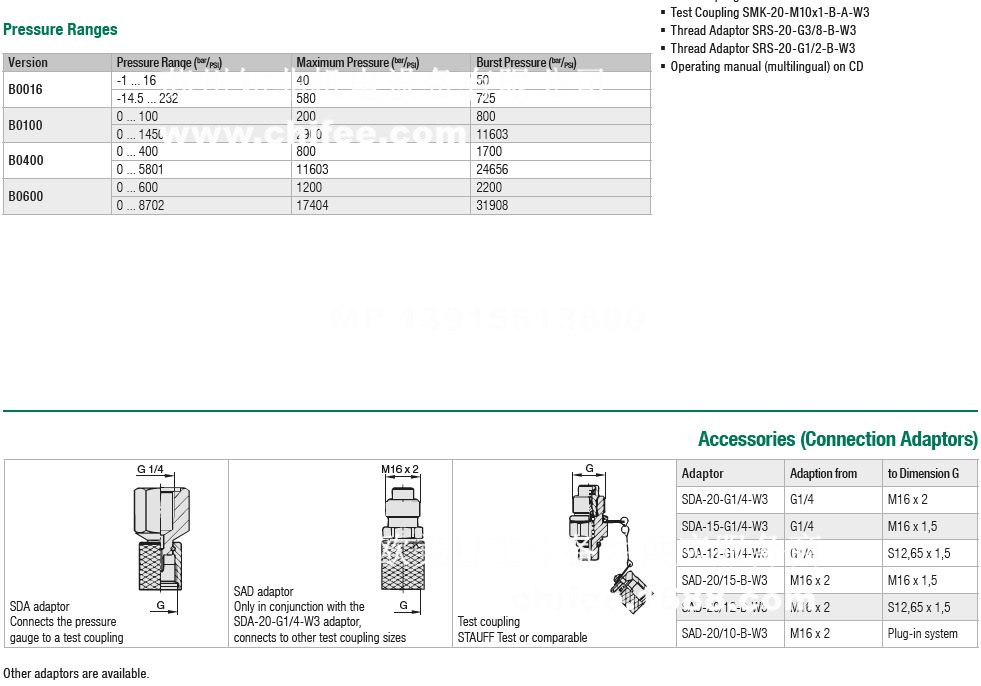Click "STAUFF Test or comparable" caption
Screen dimensions: 981x686
tap(522, 638)
